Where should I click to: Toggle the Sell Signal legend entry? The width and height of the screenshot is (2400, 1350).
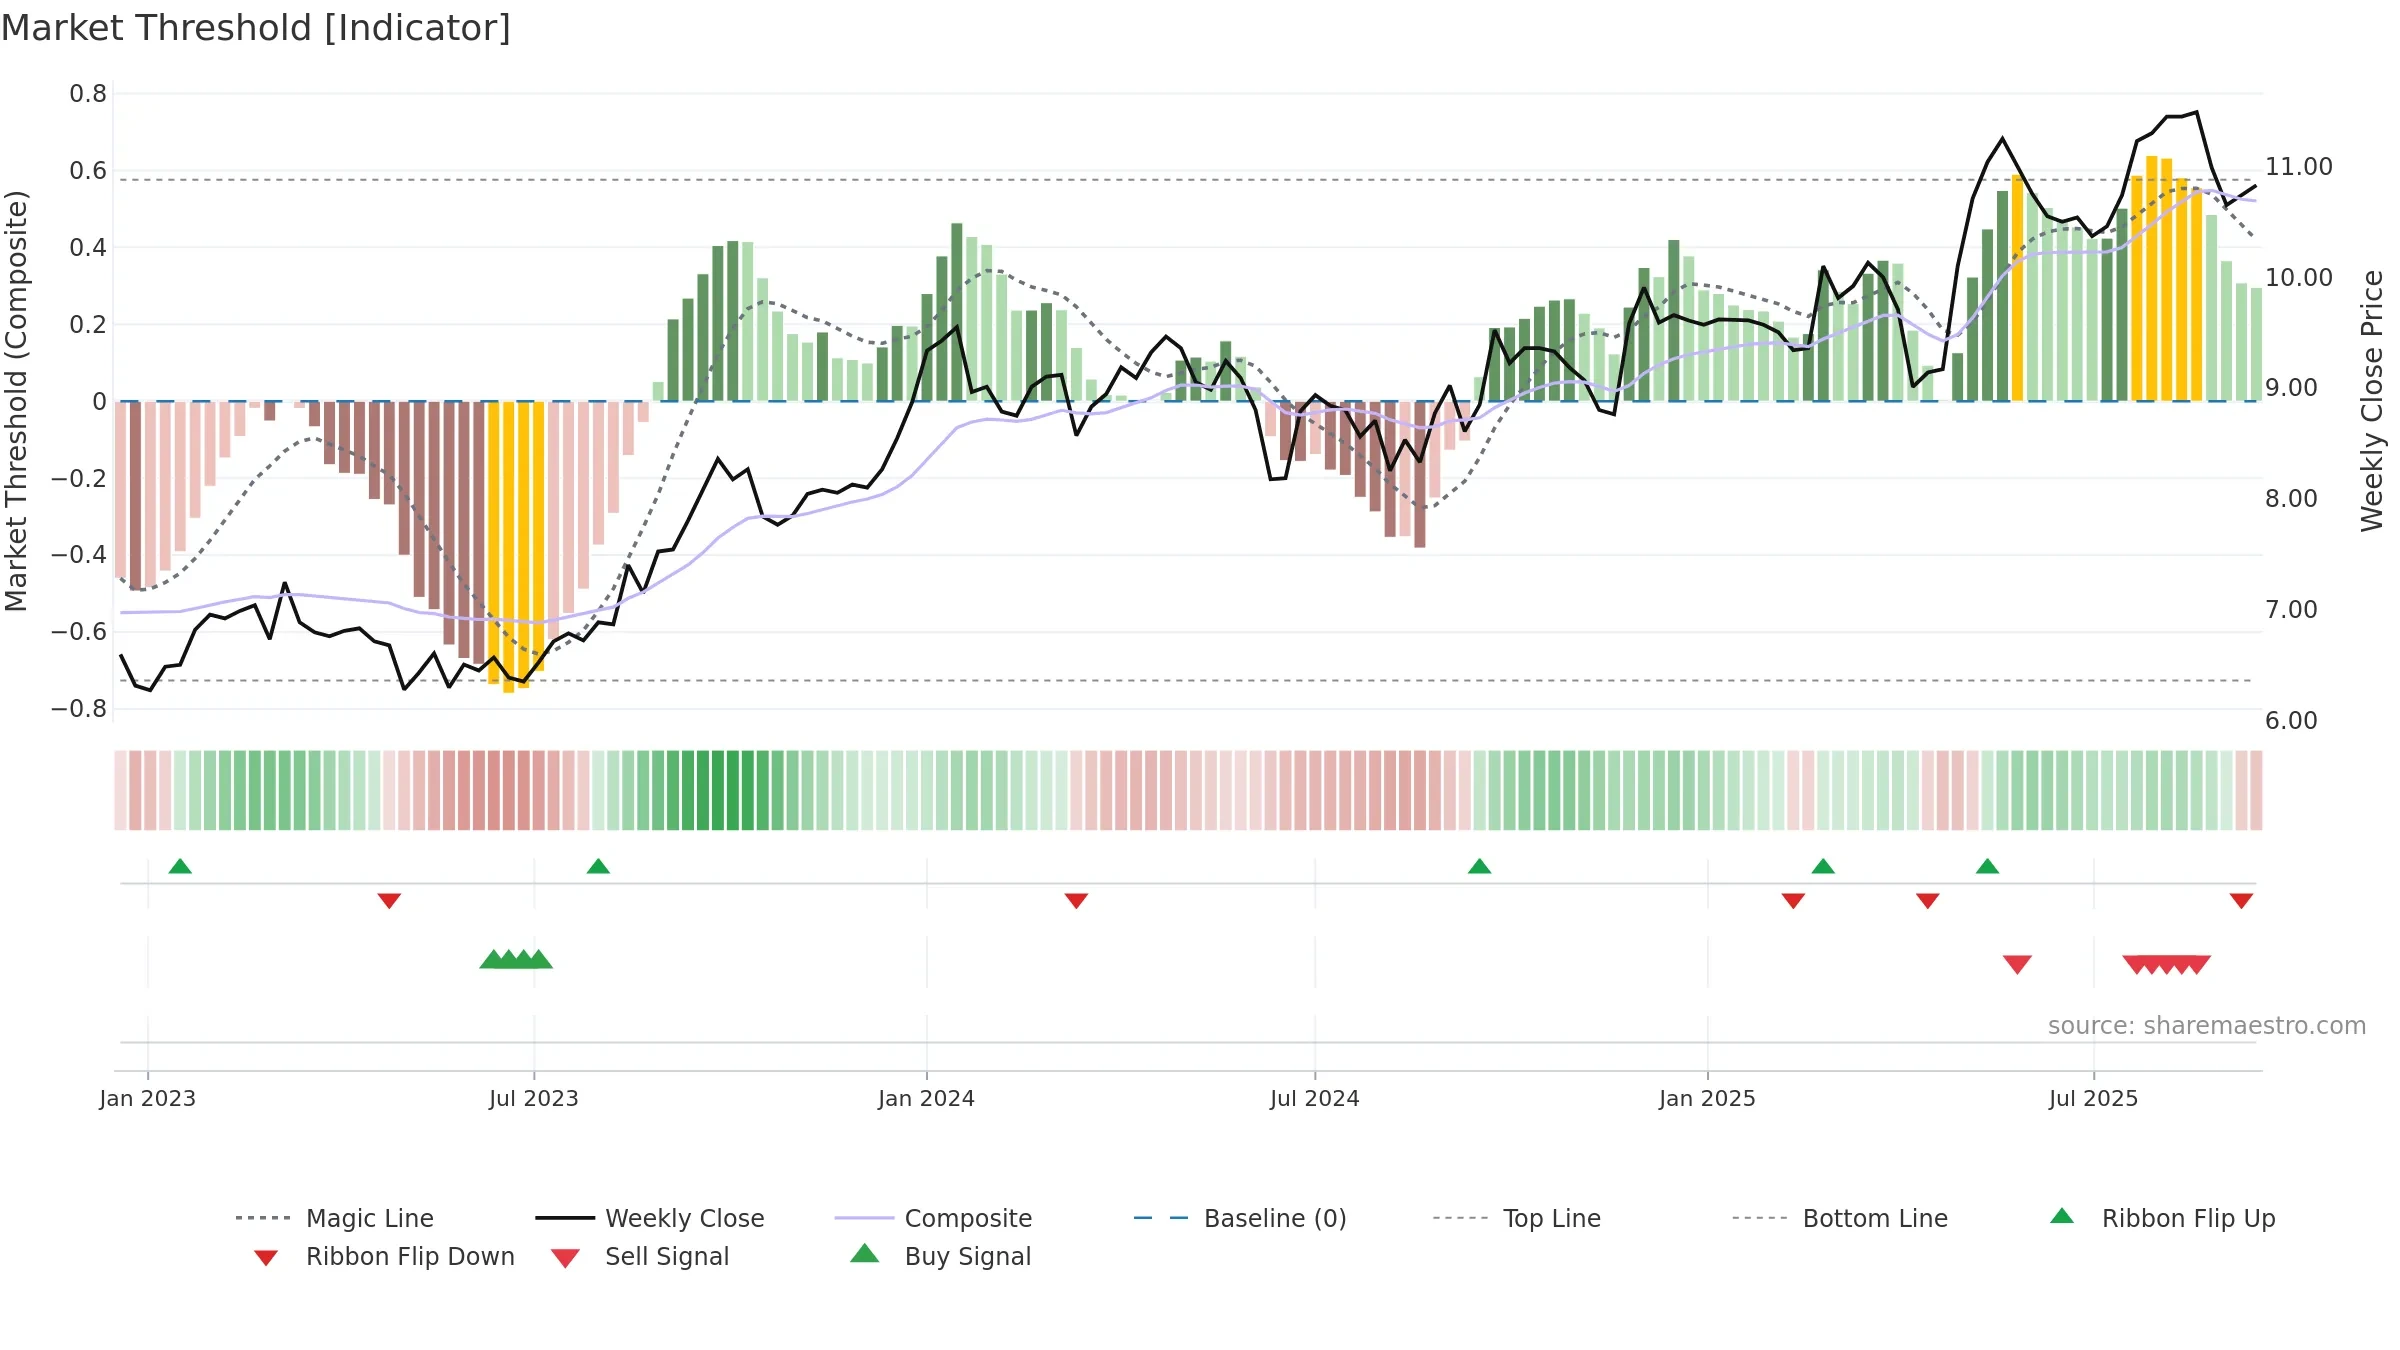point(640,1257)
